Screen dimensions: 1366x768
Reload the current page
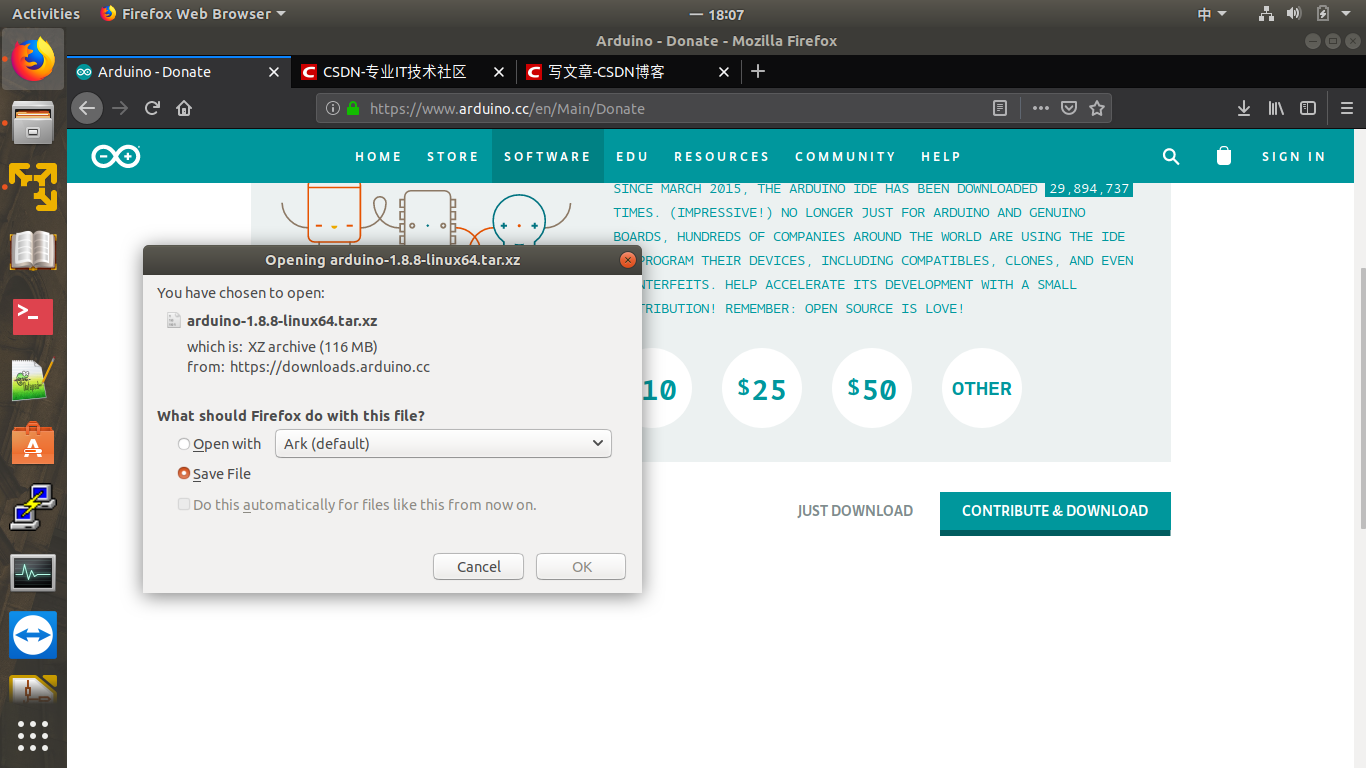coord(152,108)
